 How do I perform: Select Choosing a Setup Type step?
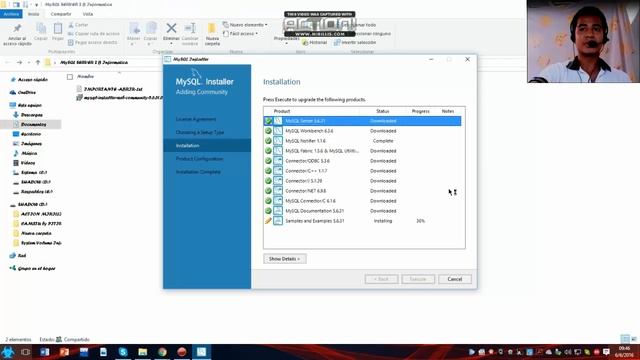200,132
